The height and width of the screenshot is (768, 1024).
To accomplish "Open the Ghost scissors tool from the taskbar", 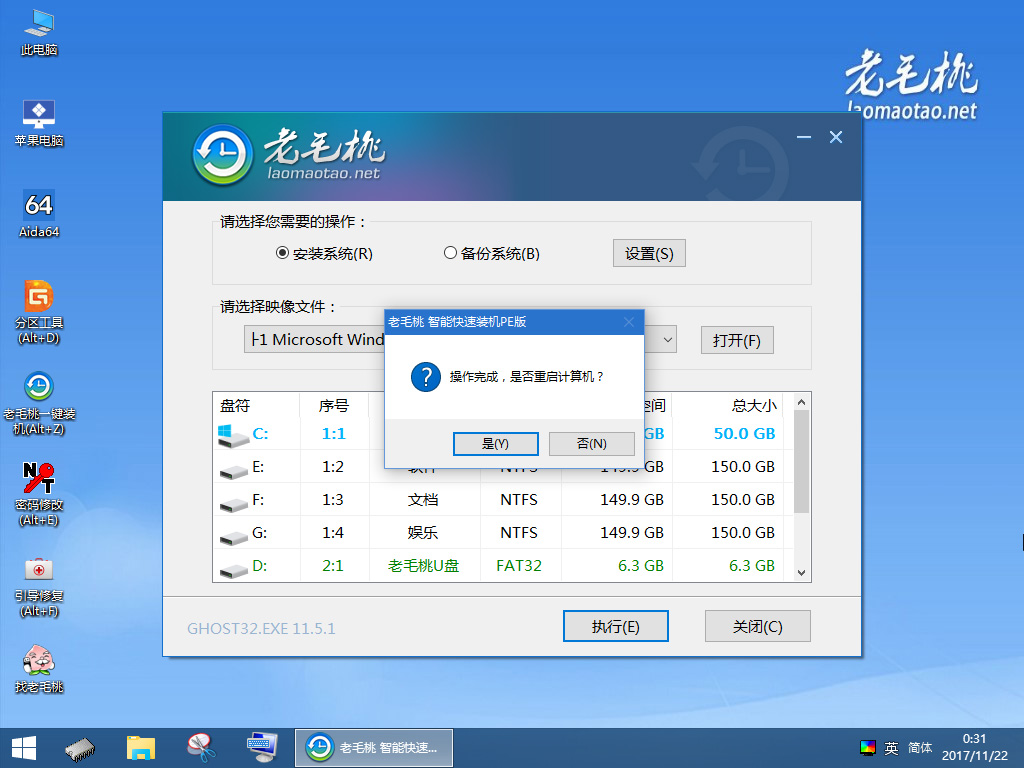I will pyautogui.click(x=201, y=747).
